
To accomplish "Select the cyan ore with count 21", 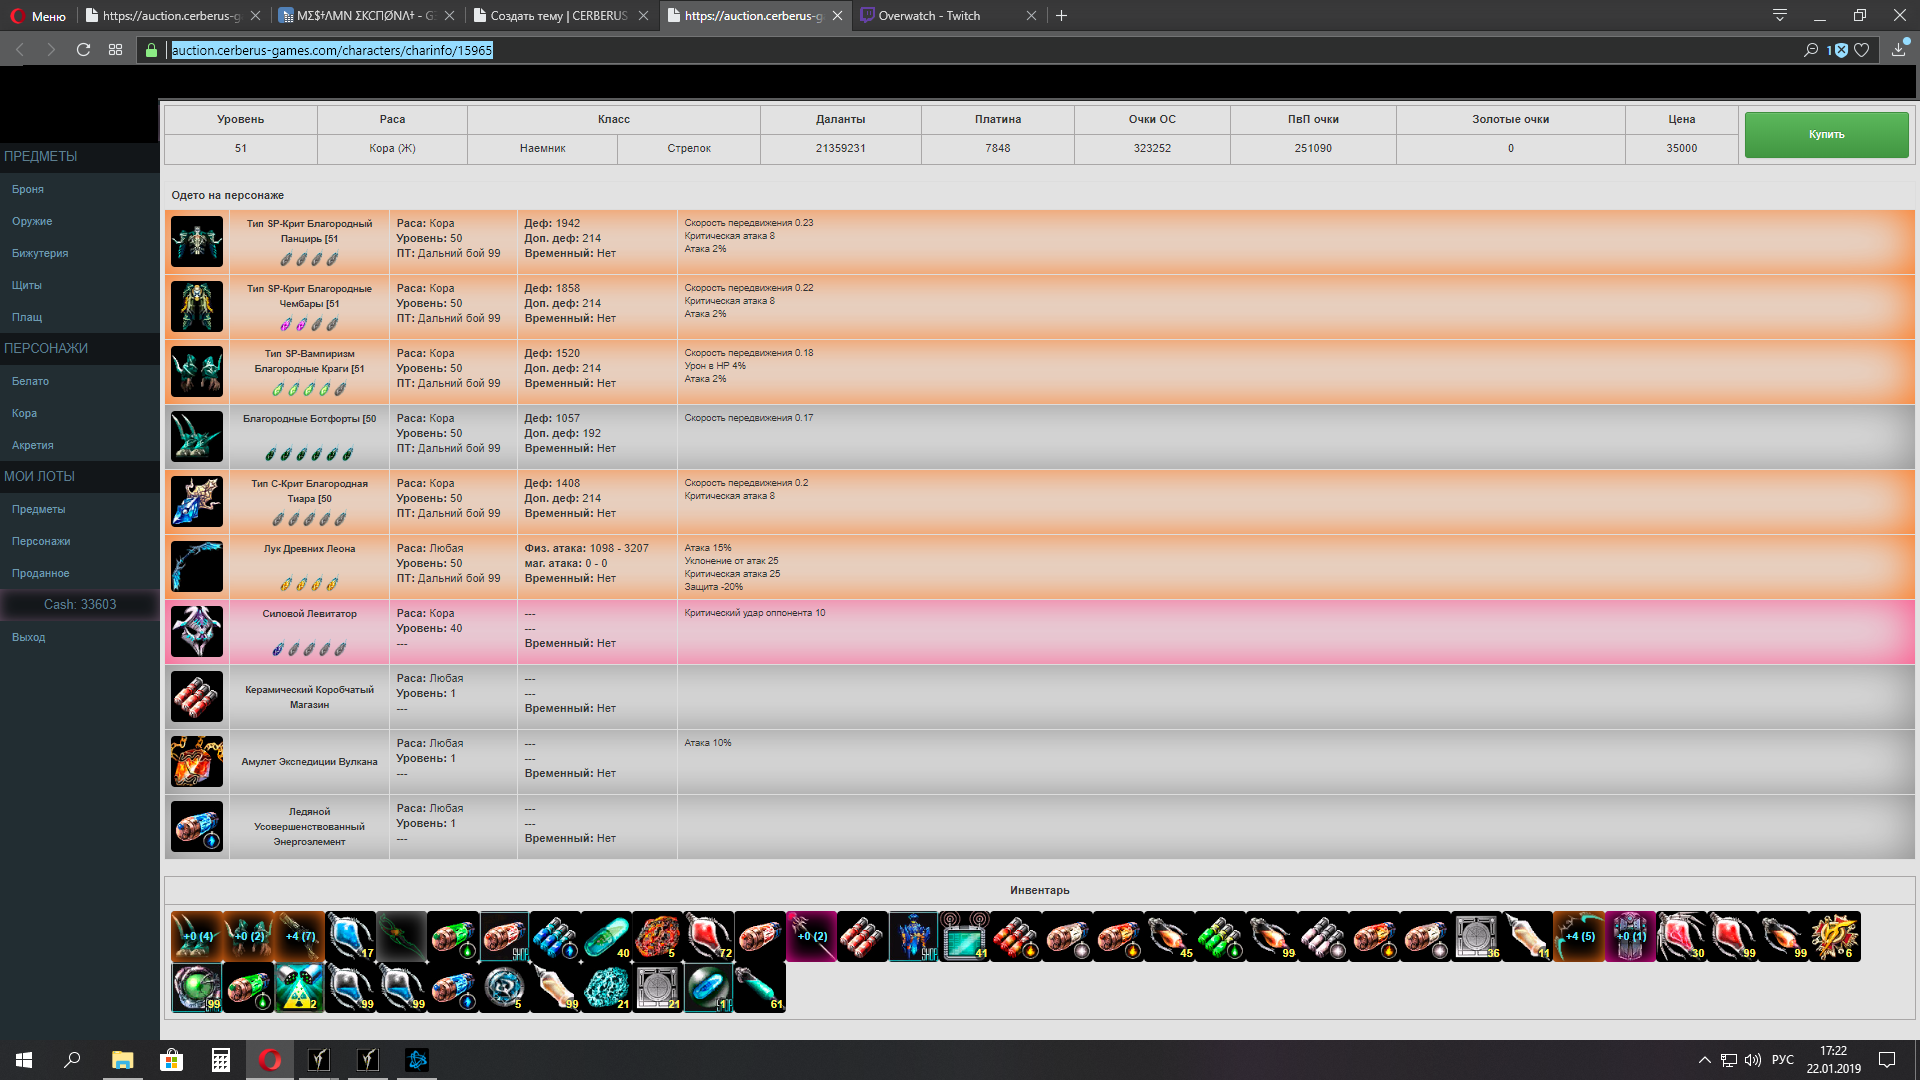I will [606, 988].
